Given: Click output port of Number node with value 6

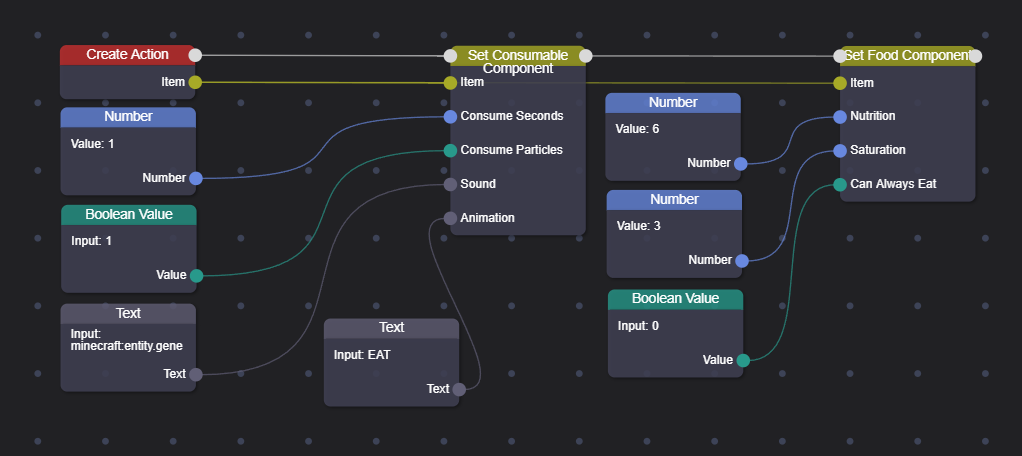Looking at the screenshot, I should [x=740, y=164].
